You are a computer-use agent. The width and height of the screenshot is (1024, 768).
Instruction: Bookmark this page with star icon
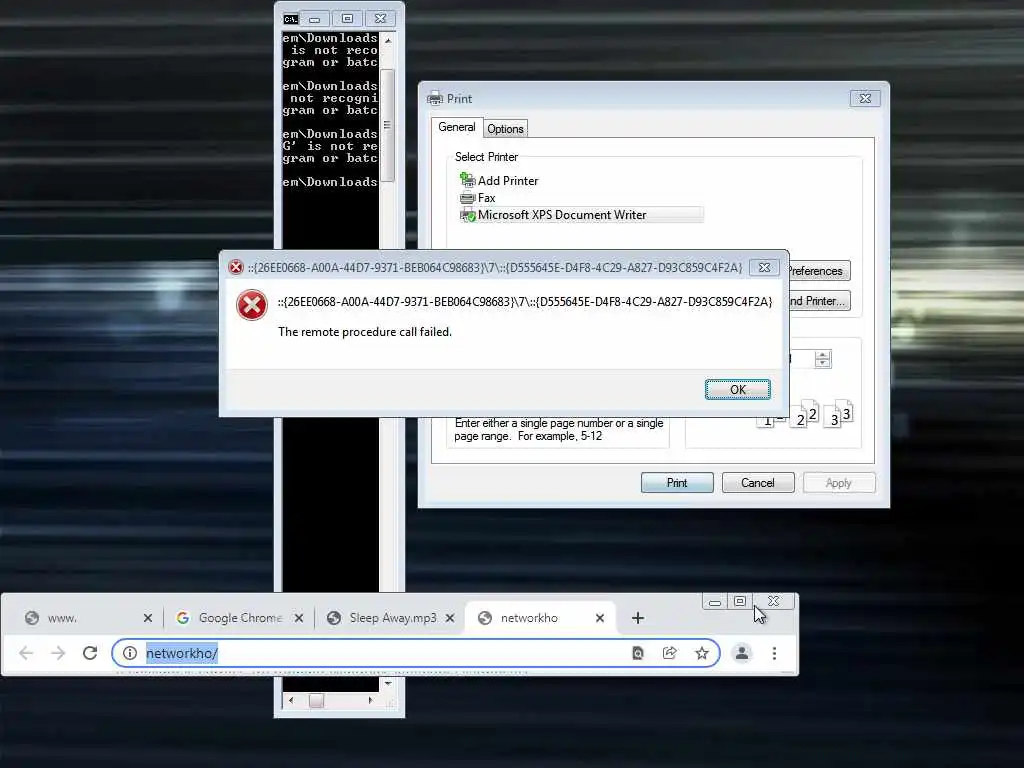tap(701, 653)
